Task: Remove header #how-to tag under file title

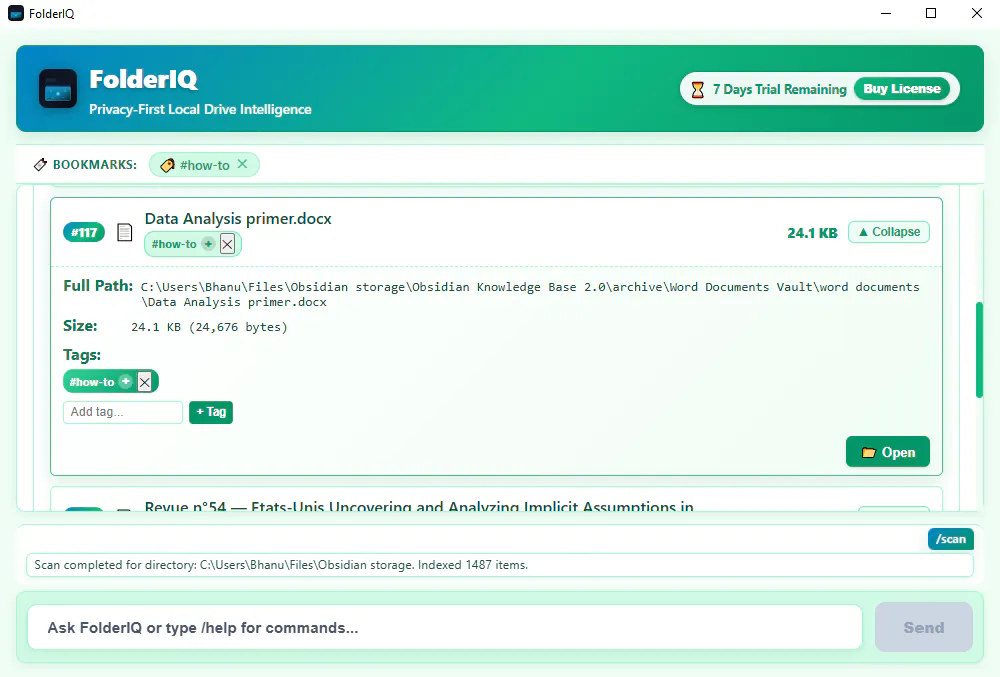Action: [228, 244]
